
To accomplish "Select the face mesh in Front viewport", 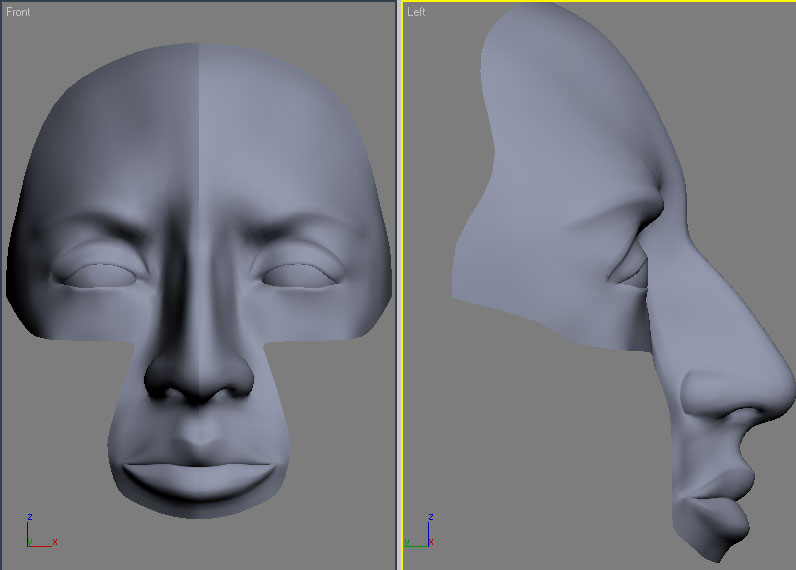I will pos(198,280).
